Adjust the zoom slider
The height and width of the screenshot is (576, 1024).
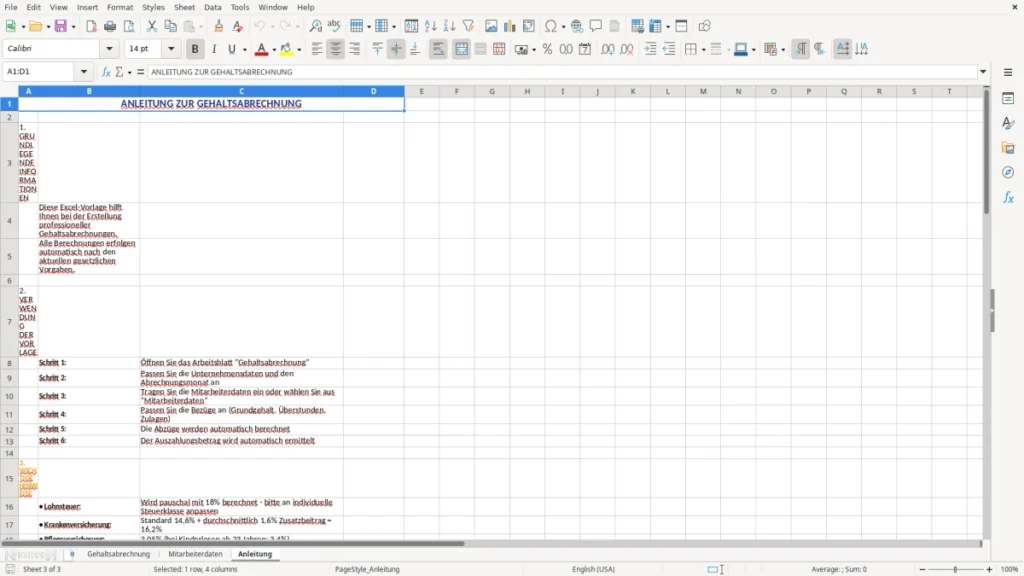(955, 569)
